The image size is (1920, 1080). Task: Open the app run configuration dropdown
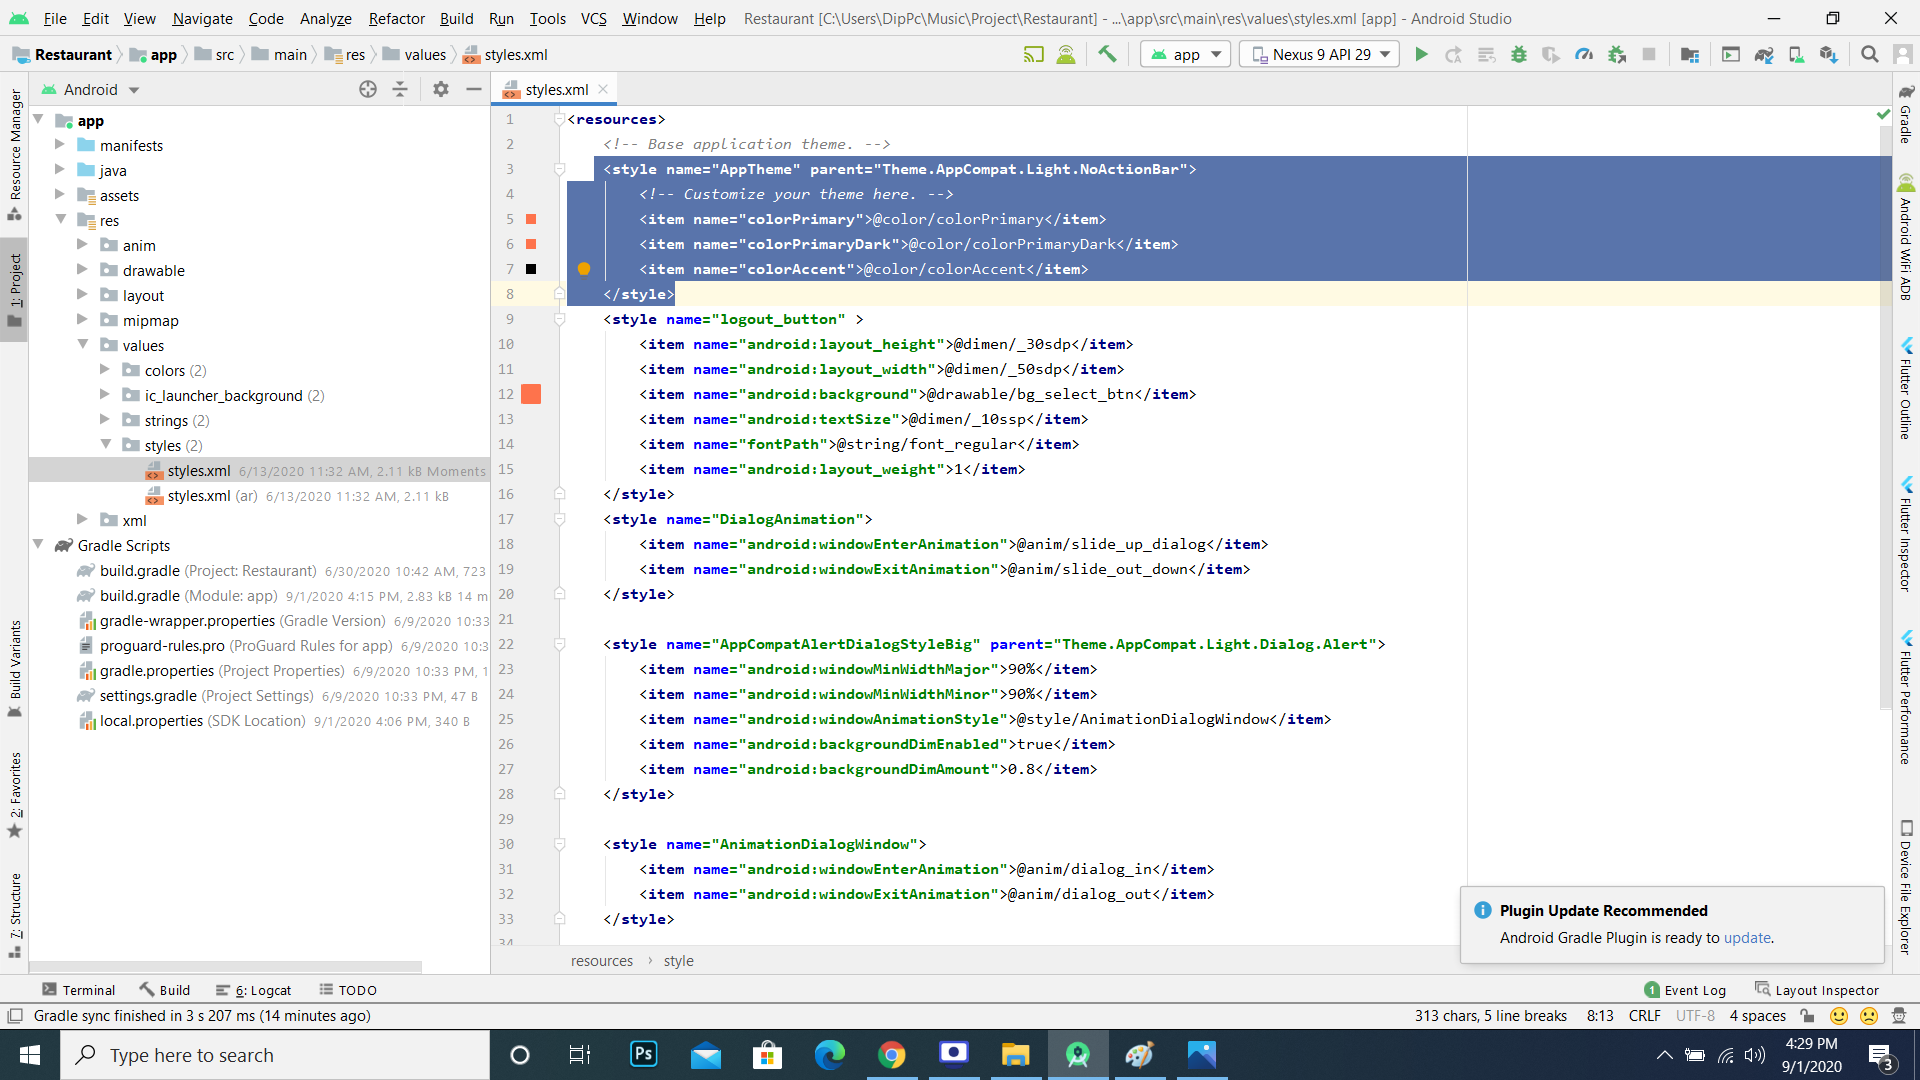coord(1186,54)
